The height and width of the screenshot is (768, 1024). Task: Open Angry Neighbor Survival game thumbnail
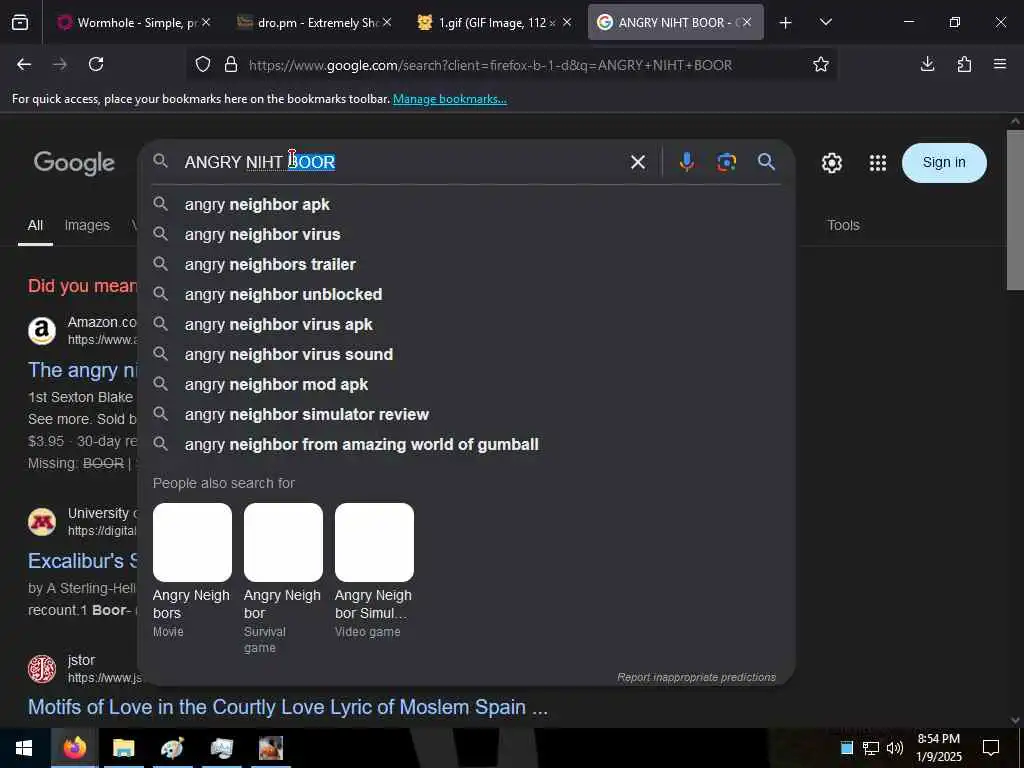pyautogui.click(x=283, y=542)
